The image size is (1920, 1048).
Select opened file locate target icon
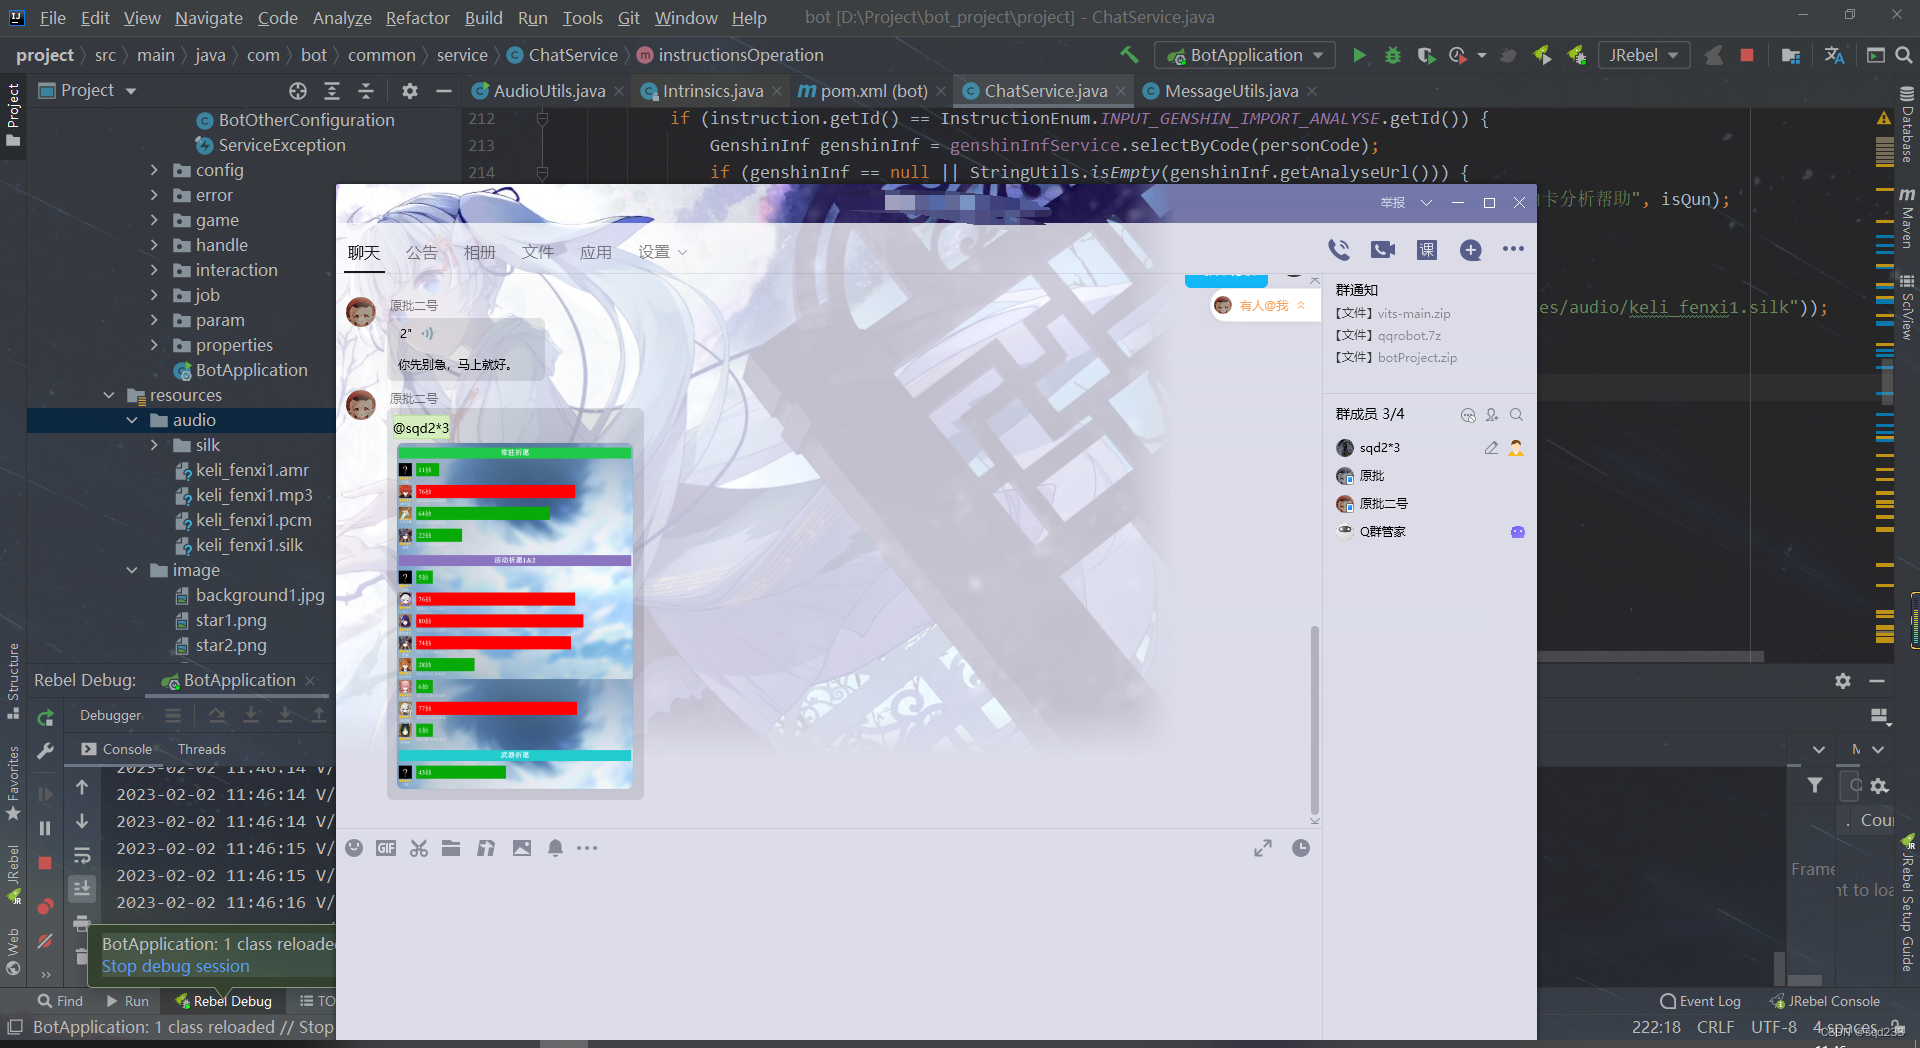pos(298,91)
